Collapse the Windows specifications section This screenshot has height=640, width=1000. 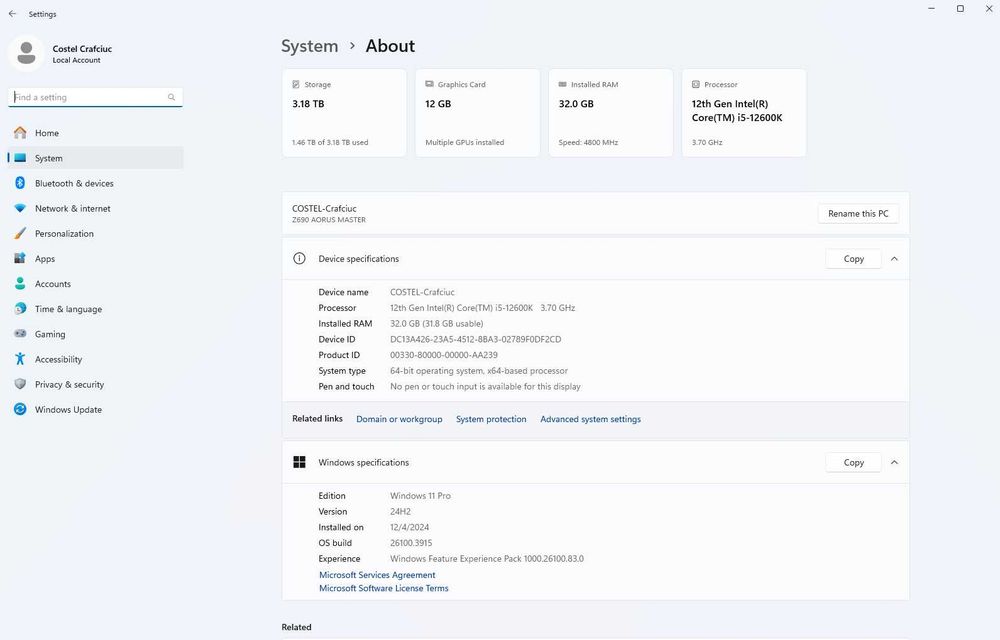click(894, 463)
